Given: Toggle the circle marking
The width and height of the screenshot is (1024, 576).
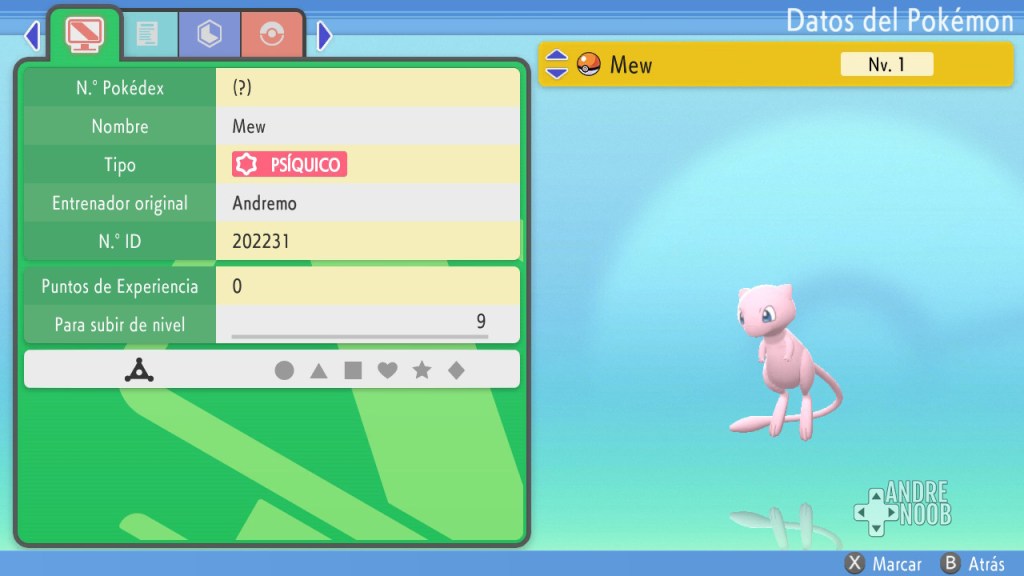Looking at the screenshot, I should [x=285, y=371].
